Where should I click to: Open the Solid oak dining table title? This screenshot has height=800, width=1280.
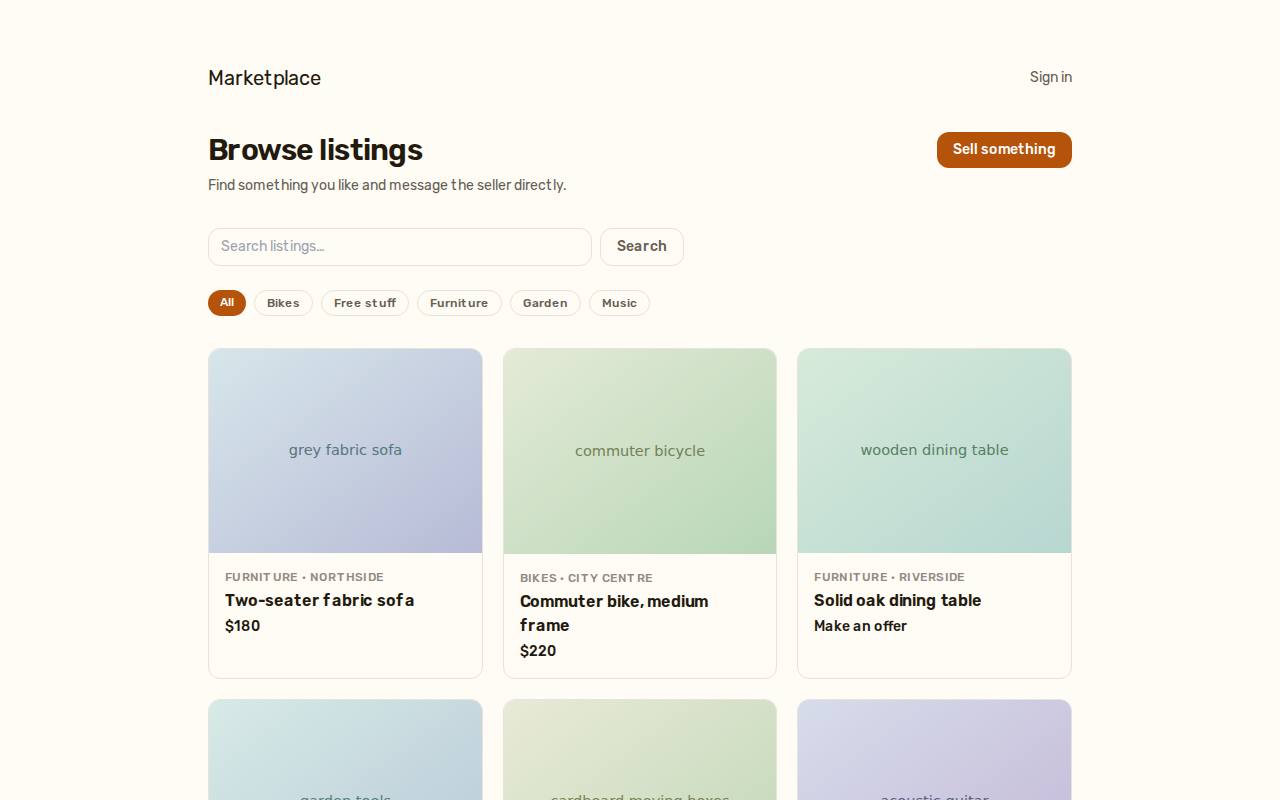(x=897, y=600)
